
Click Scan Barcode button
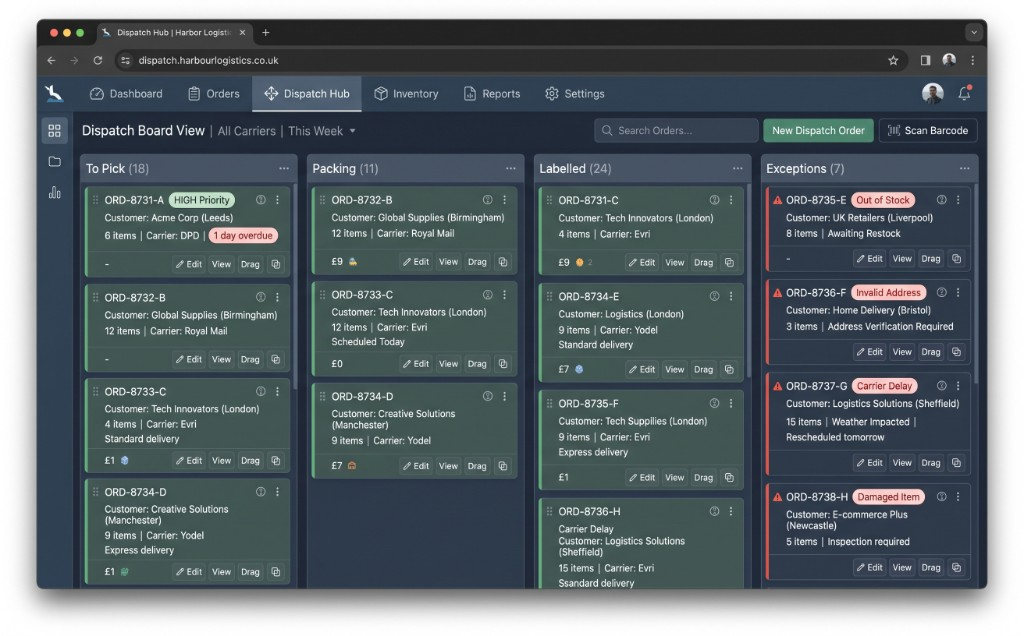[928, 131]
